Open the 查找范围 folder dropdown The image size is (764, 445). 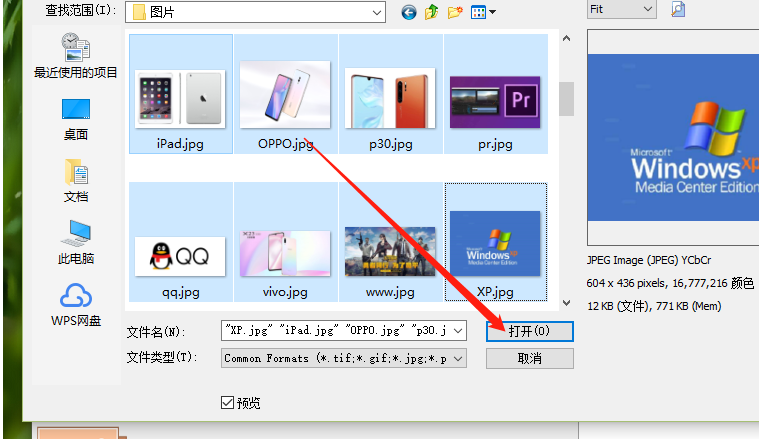pos(255,12)
